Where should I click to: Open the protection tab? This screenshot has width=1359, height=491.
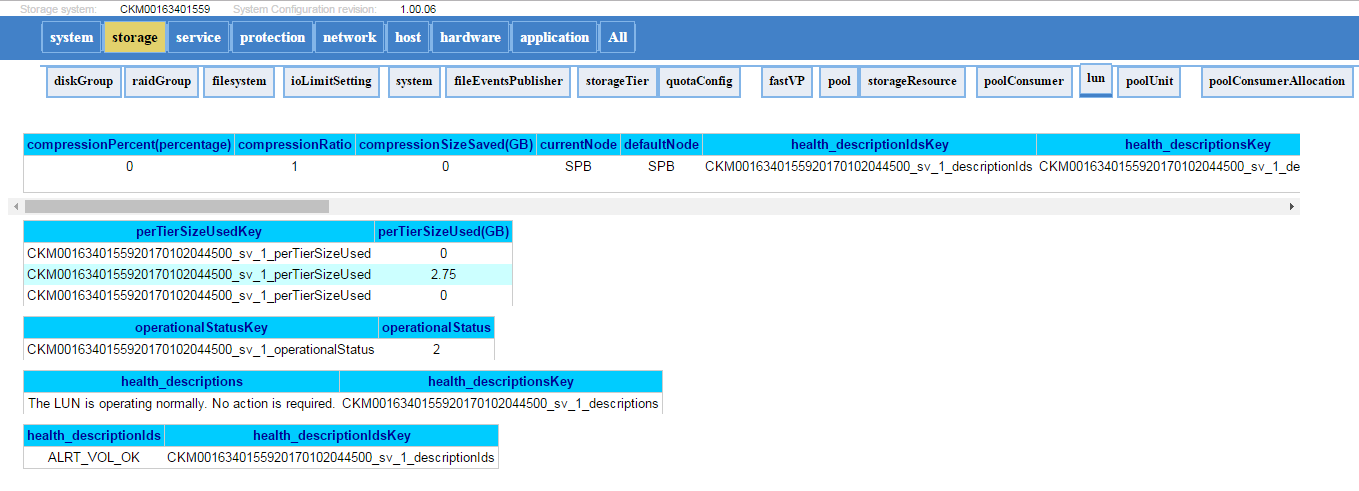272,38
